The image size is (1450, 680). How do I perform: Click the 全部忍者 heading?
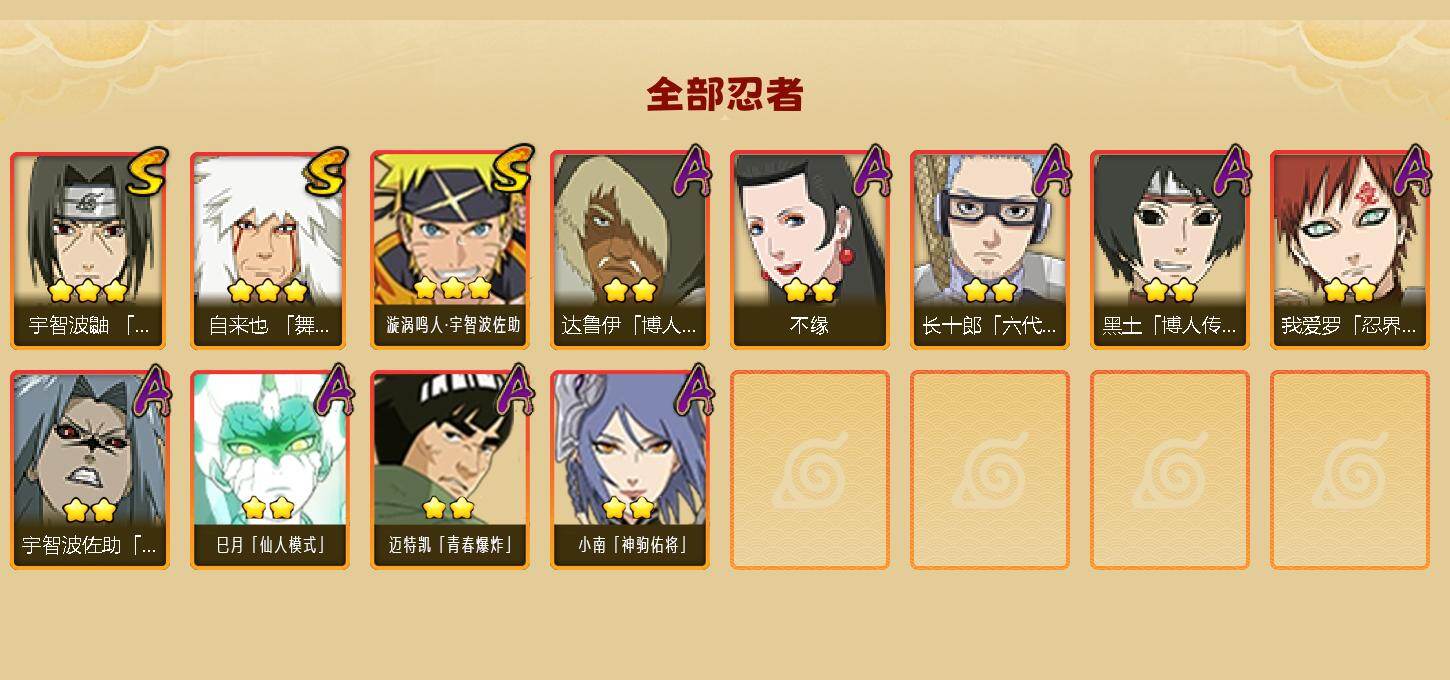tap(725, 95)
